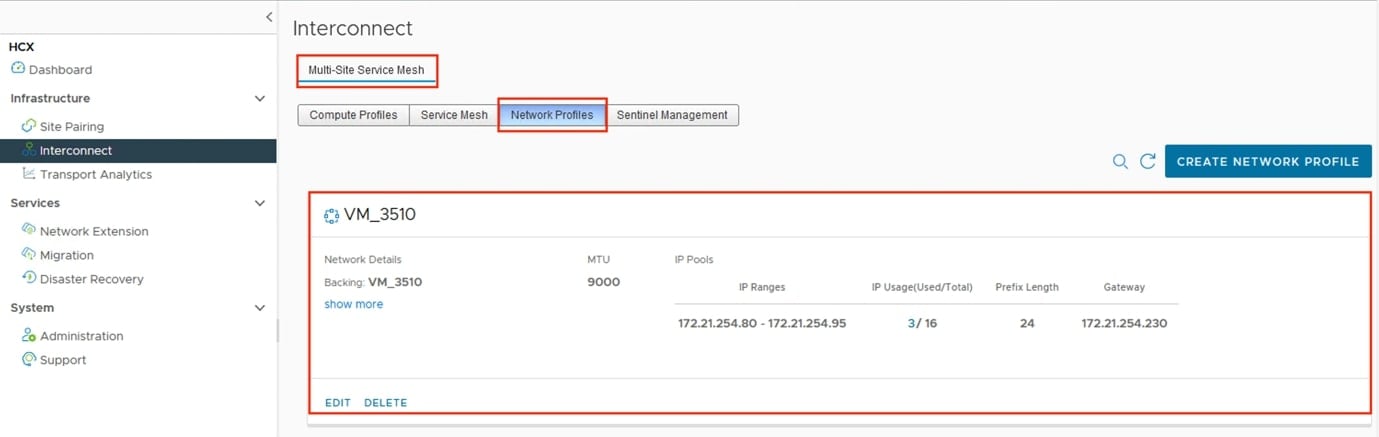This screenshot has width=1379, height=437.
Task: Click the refresh icon beside search
Action: pos(1147,161)
